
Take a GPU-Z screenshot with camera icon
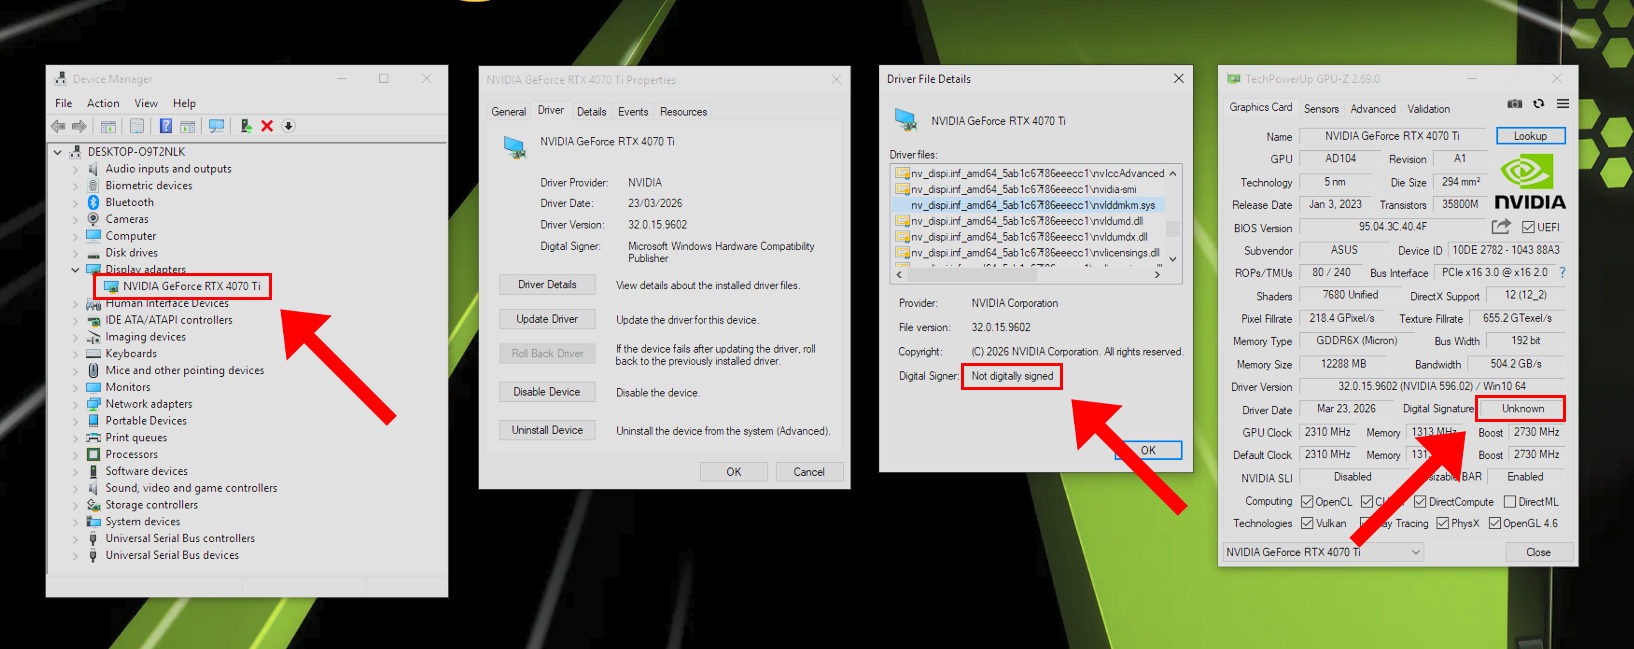tap(1515, 104)
